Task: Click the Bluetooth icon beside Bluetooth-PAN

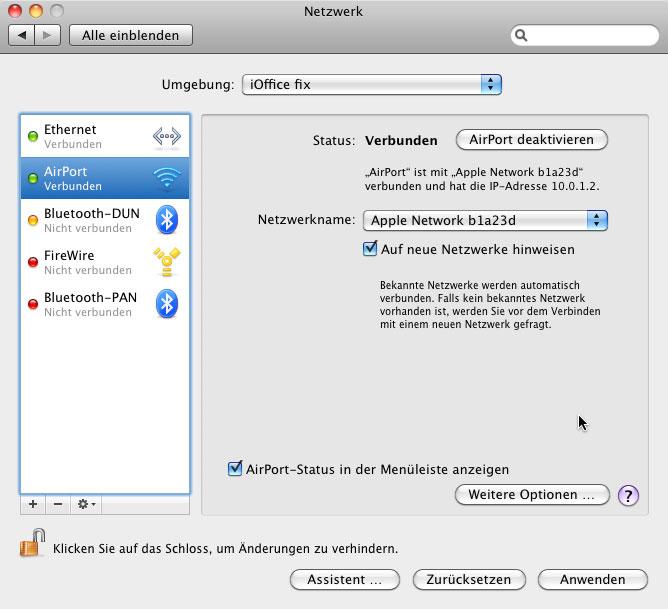Action: [x=167, y=304]
